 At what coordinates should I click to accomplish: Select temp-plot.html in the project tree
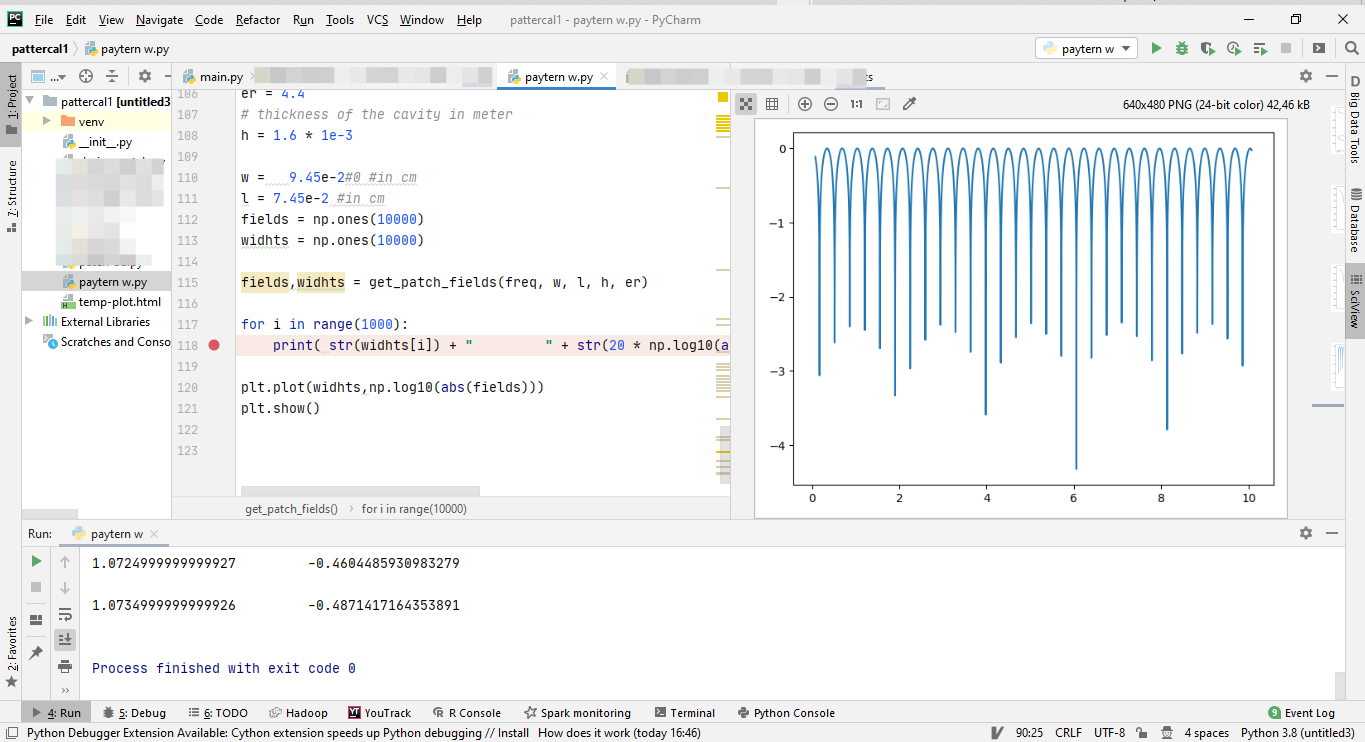click(x=119, y=302)
